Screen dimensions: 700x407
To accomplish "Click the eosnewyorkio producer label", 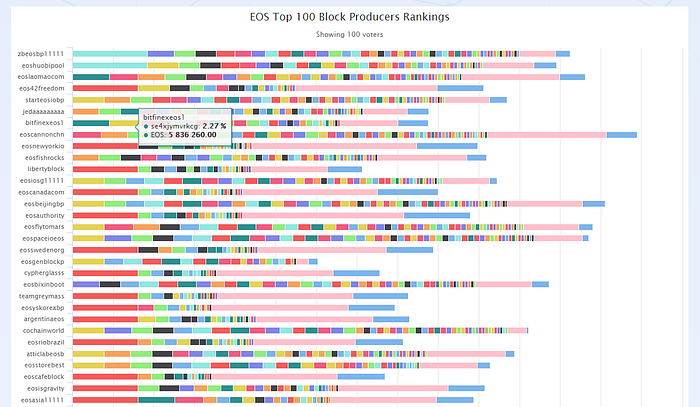I will [43, 146].
